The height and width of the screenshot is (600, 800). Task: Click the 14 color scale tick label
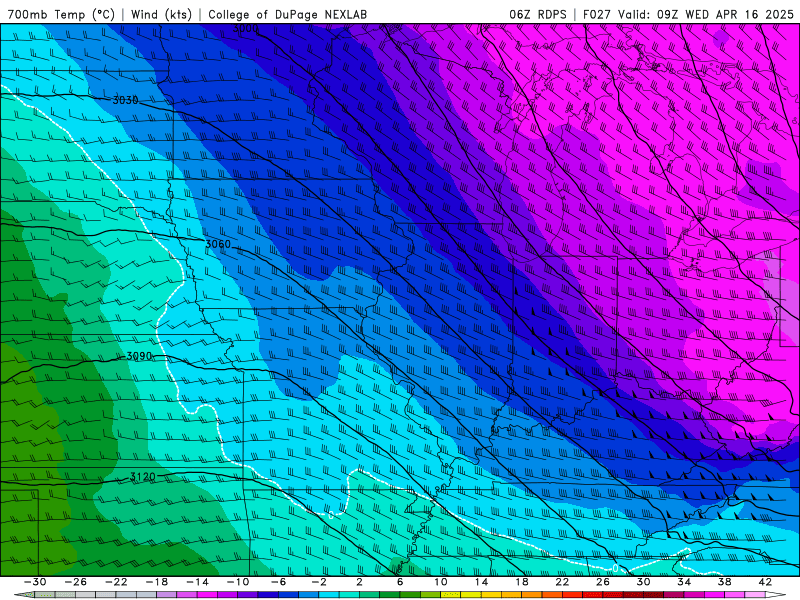coord(481,582)
